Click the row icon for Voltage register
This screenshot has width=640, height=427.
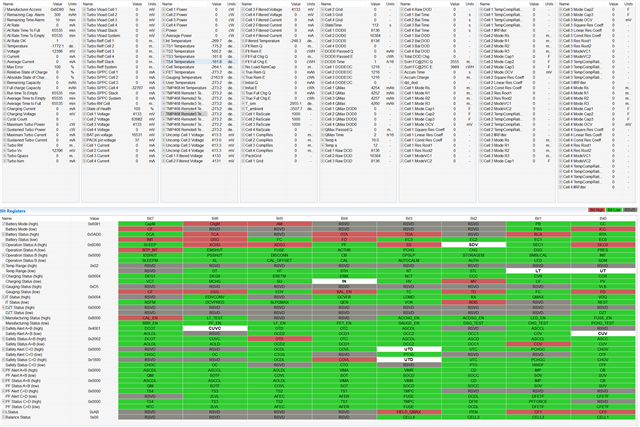4,51
